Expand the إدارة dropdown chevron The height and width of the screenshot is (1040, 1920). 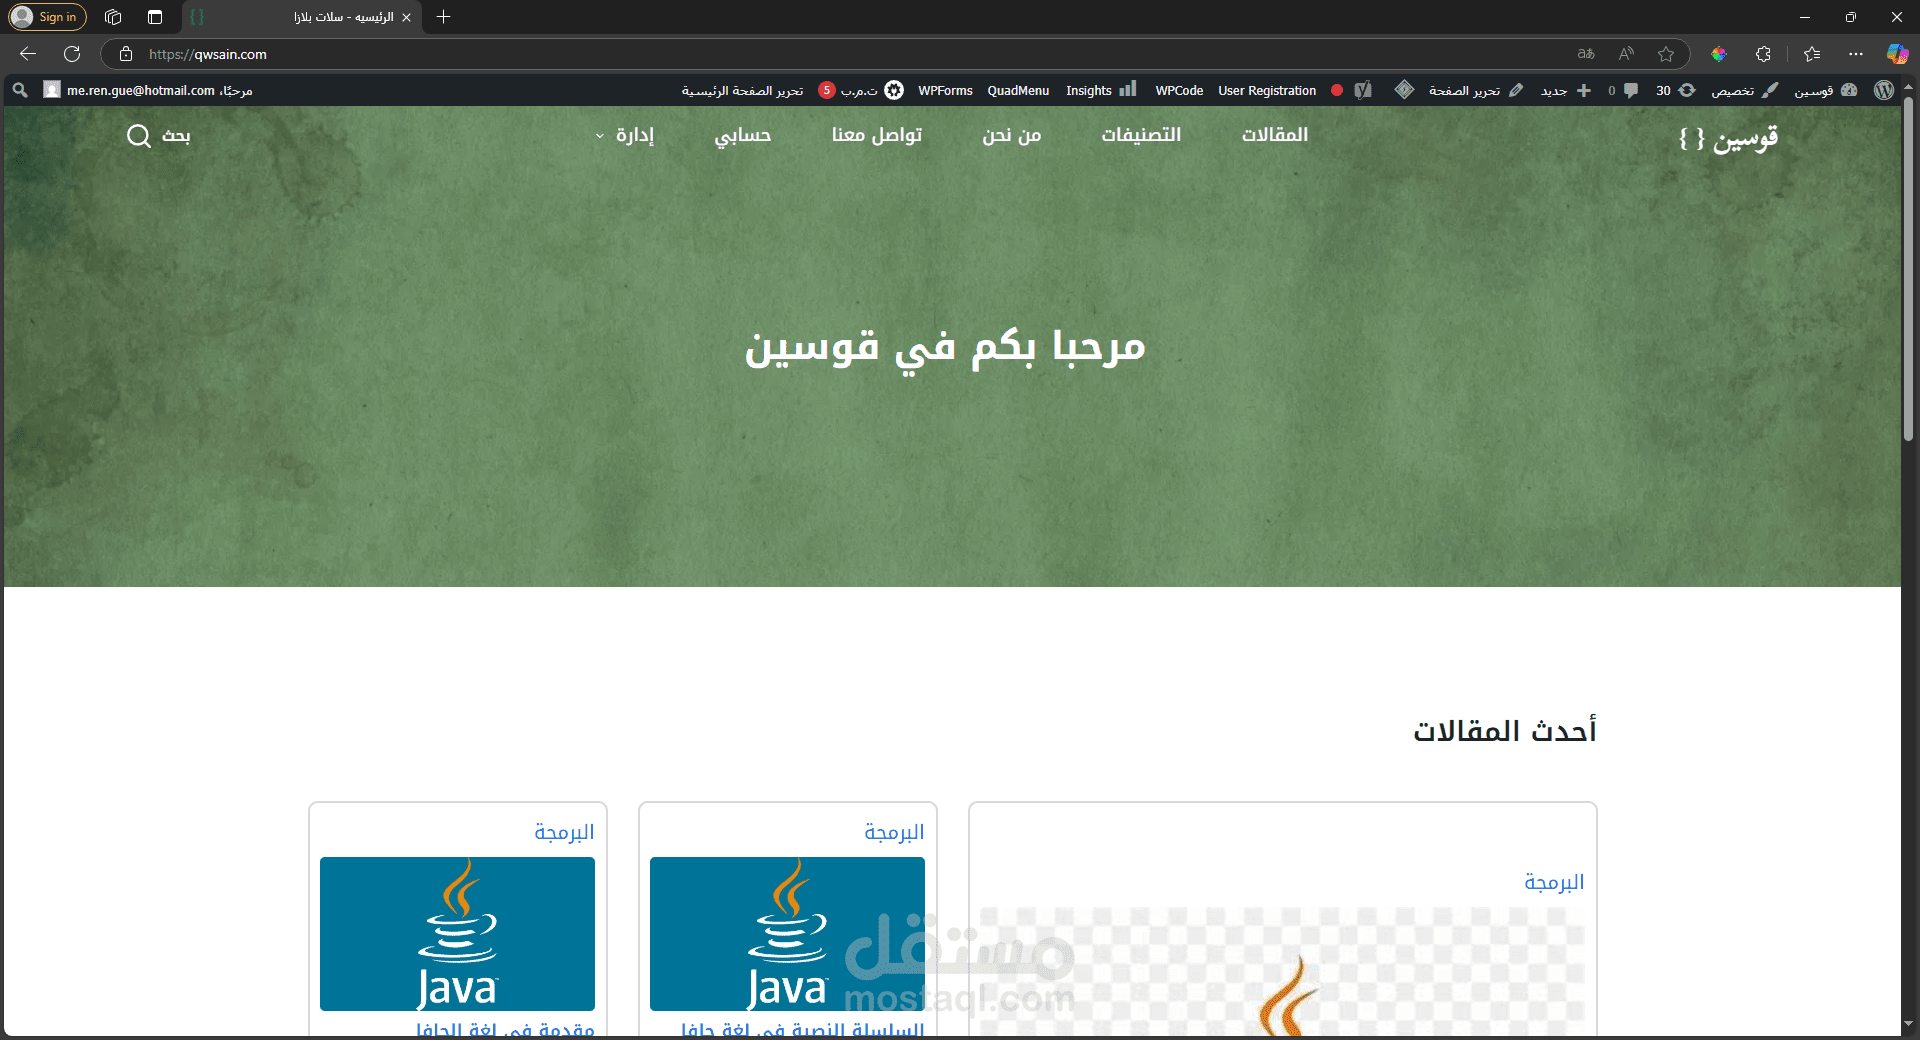click(600, 136)
